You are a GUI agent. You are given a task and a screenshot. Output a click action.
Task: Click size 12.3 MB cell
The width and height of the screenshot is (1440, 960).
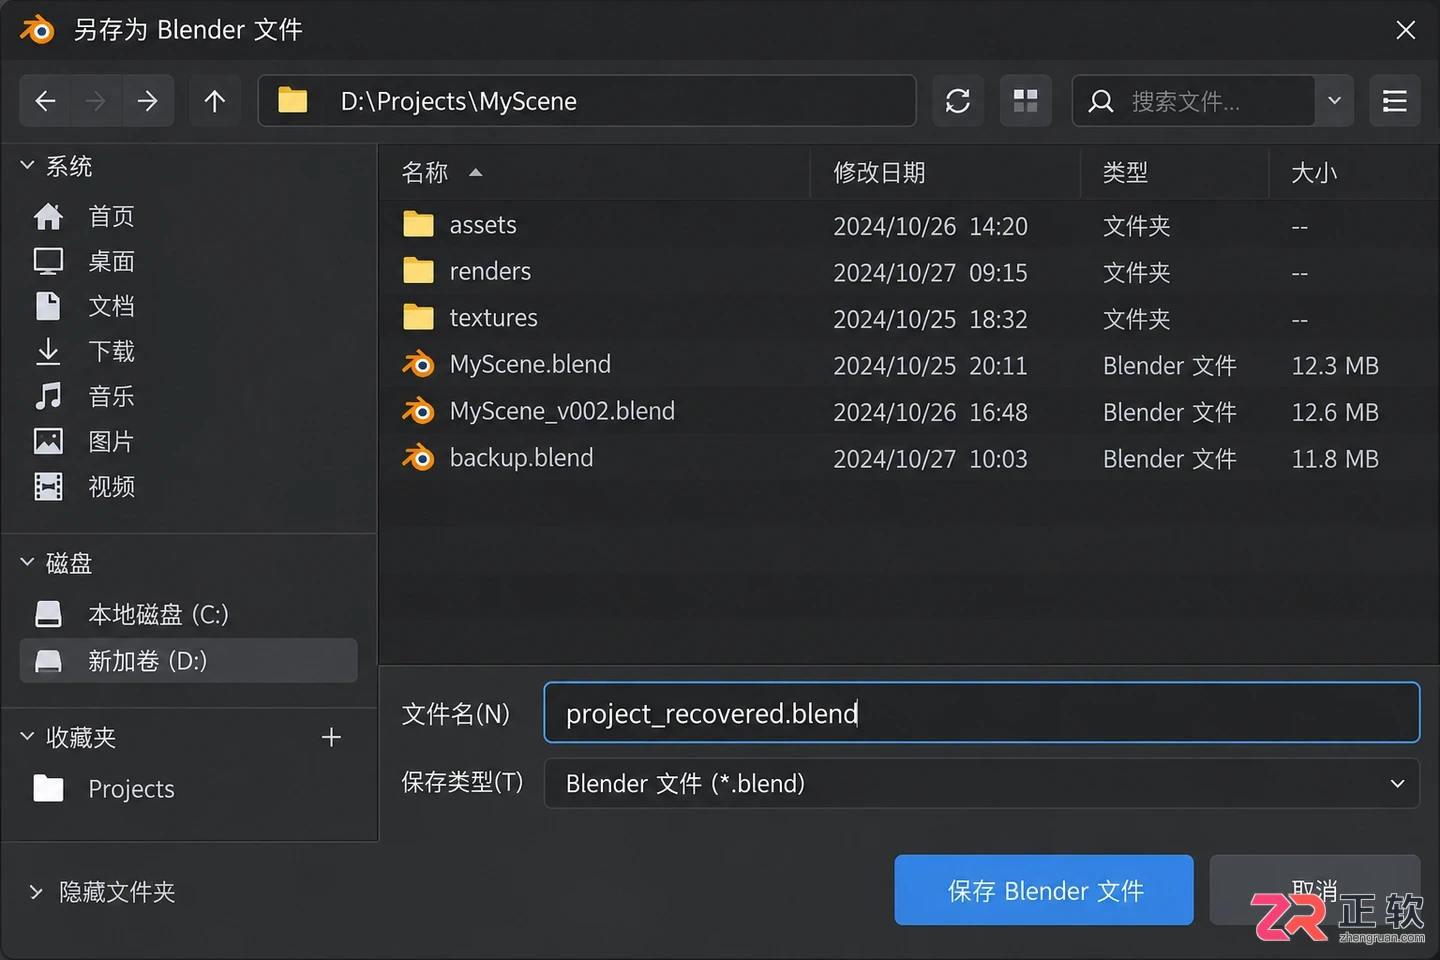tap(1334, 366)
